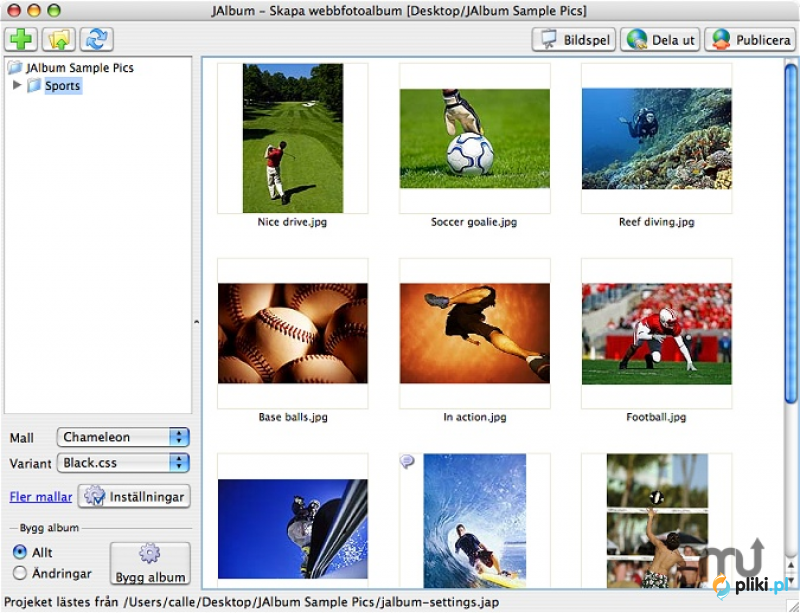Click the Nice drive.jpg file name
Image resolution: width=800 pixels, height=613 pixels.
pos(292,222)
